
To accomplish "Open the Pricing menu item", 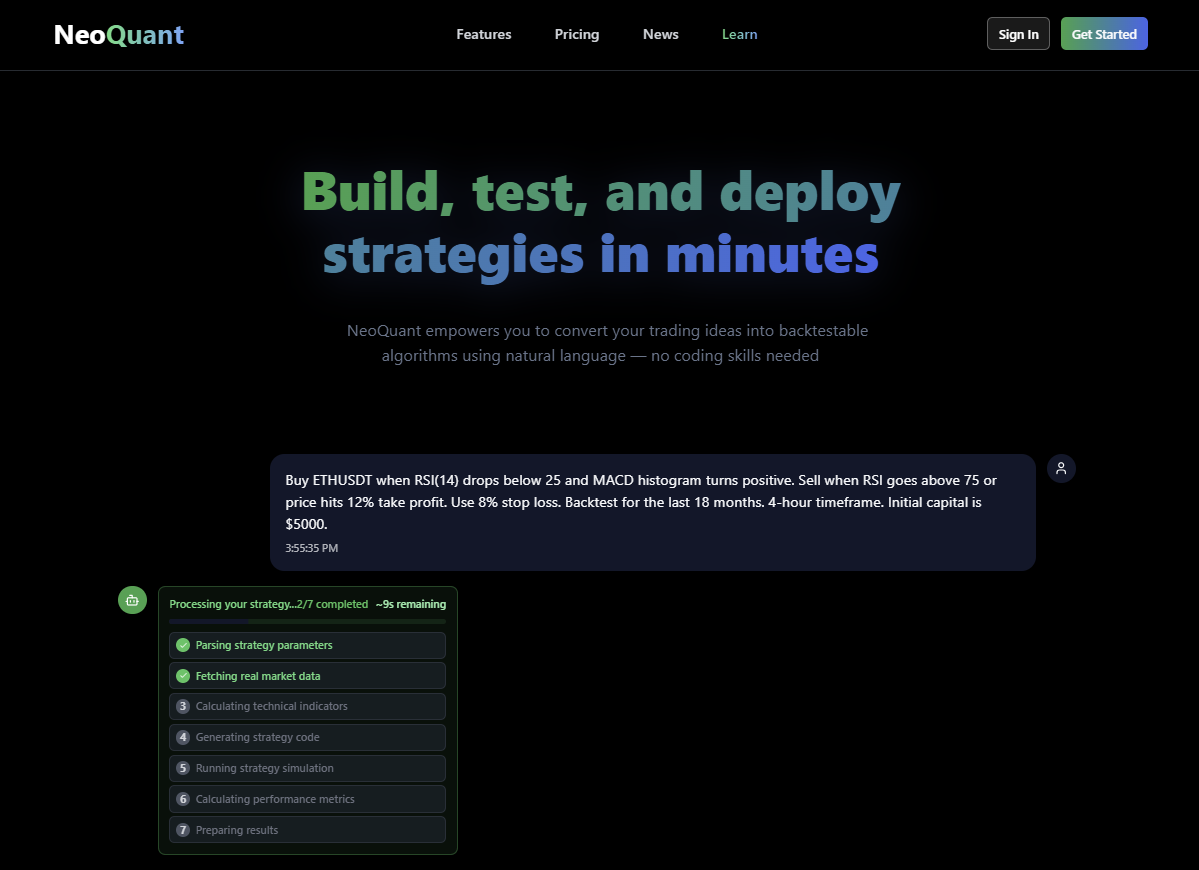I will (x=576, y=33).
